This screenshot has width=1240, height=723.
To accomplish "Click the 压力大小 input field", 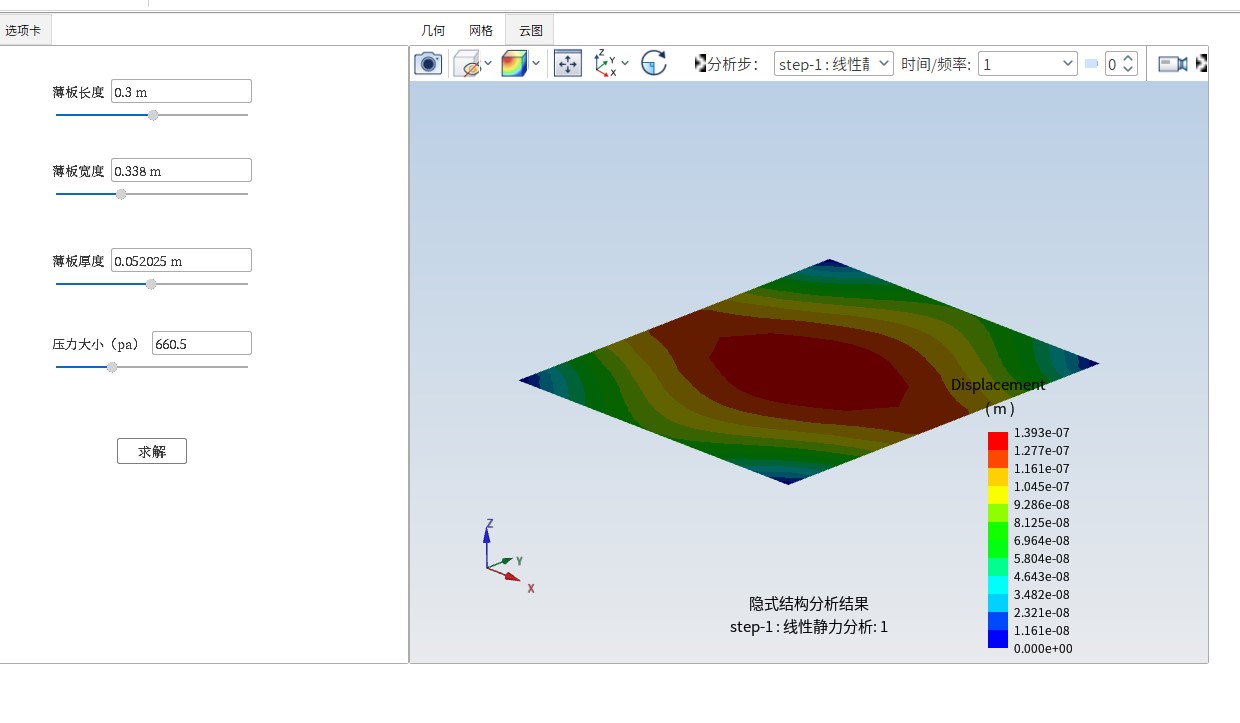I will (x=201, y=342).
